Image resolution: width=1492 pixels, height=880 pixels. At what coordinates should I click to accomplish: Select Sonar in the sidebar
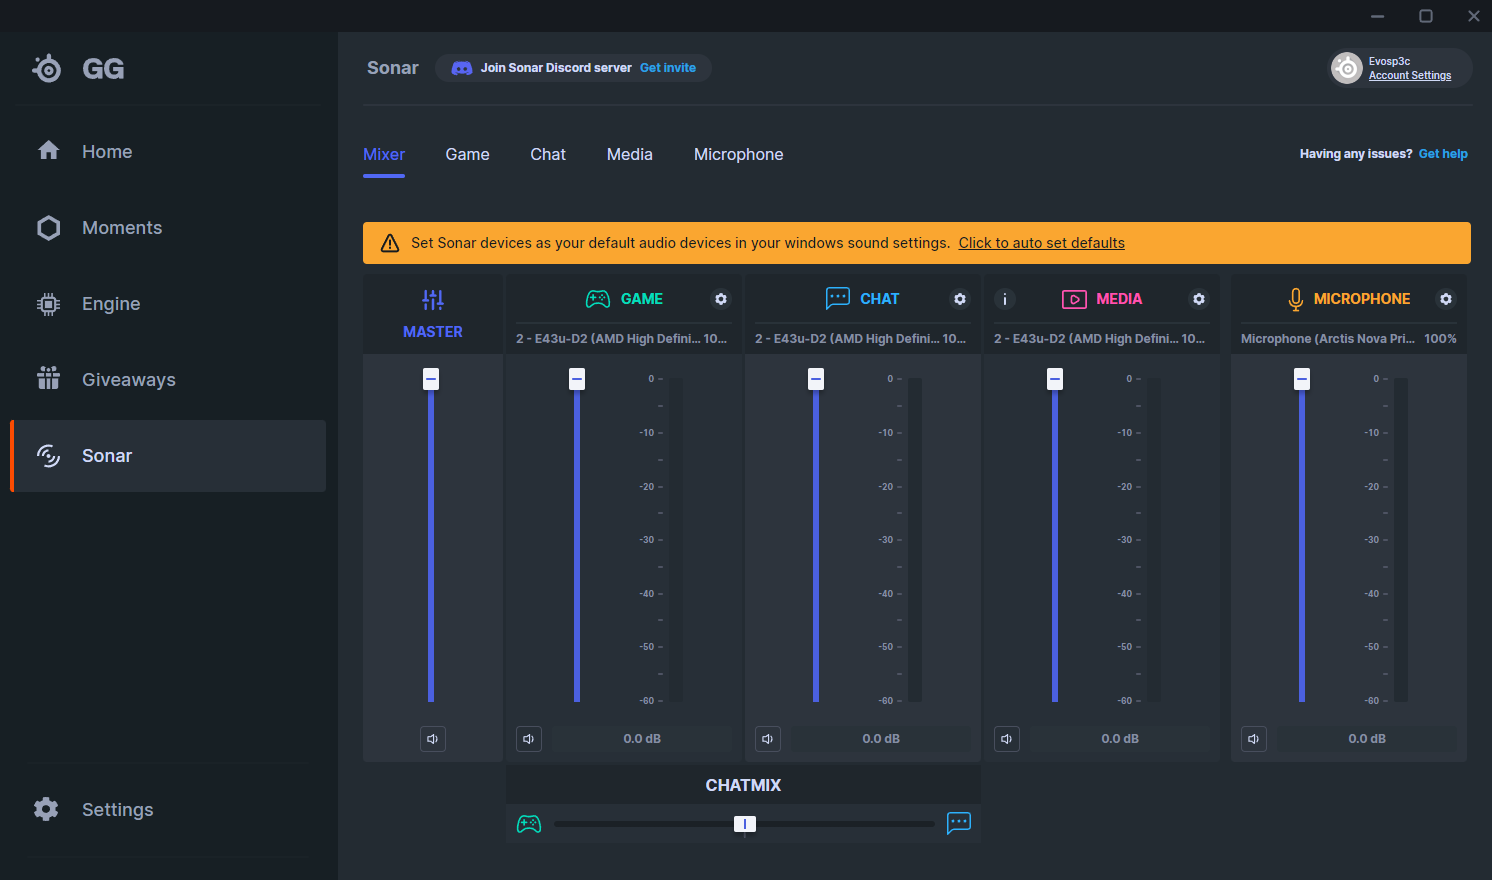pyautogui.click(x=168, y=456)
